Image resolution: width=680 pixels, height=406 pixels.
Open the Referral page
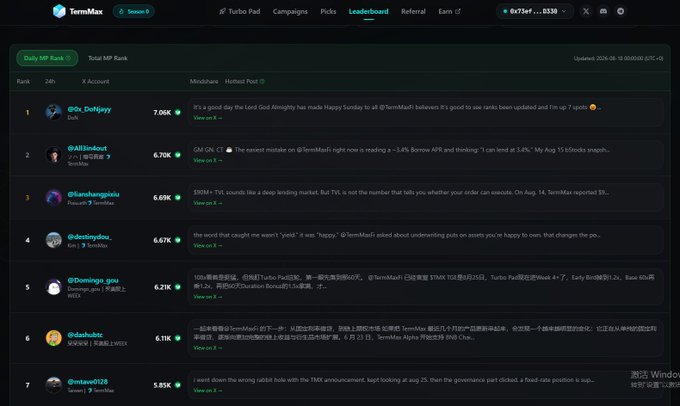click(413, 11)
